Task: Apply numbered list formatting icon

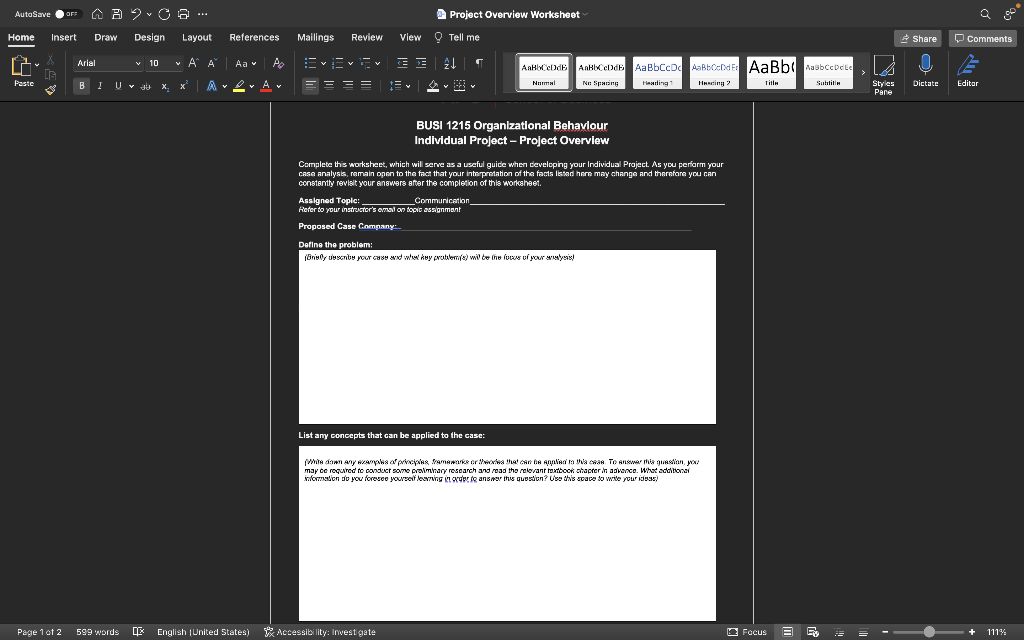Action: click(x=338, y=63)
